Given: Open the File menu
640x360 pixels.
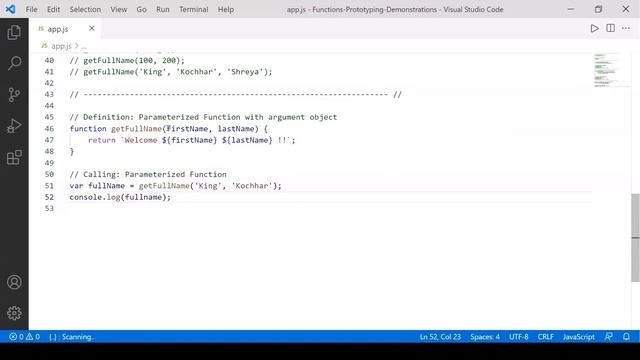Looking at the screenshot, I should pyautogui.click(x=31, y=9).
